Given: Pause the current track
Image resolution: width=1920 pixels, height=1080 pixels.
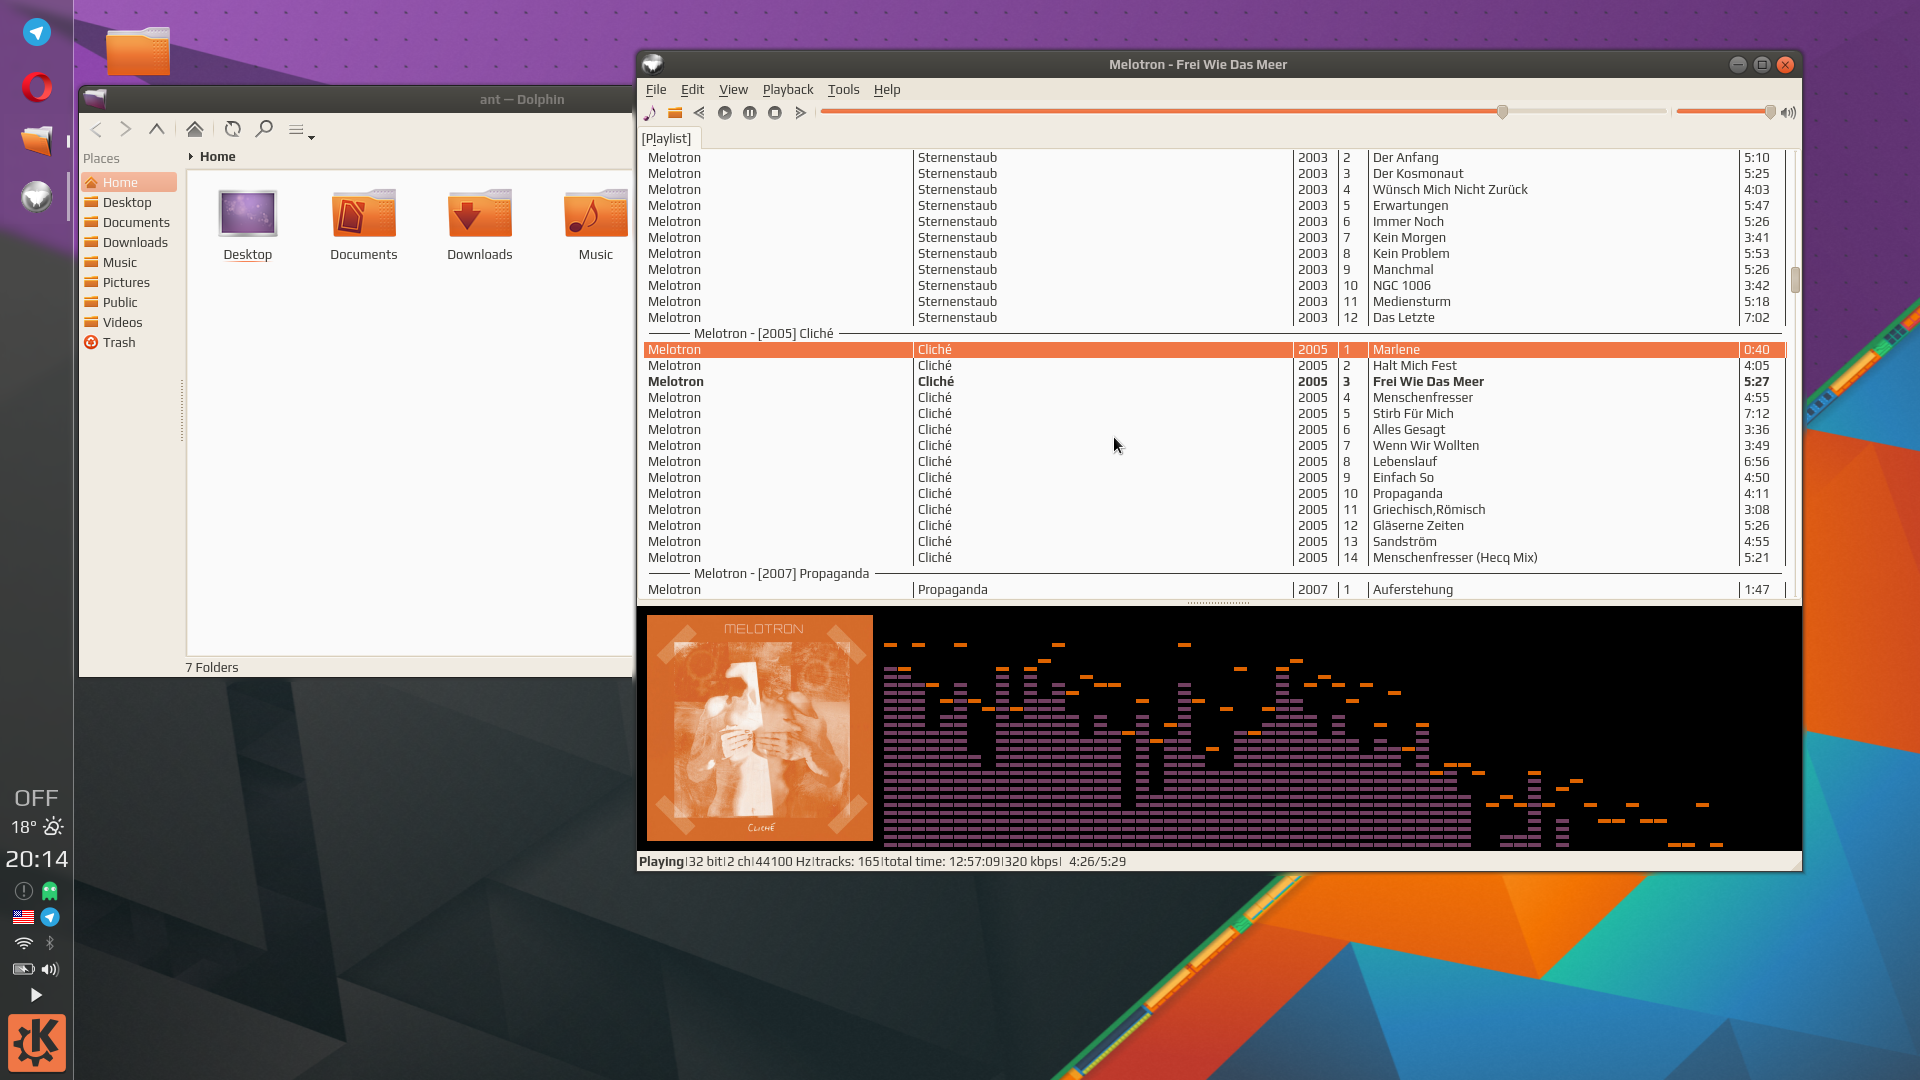Looking at the screenshot, I should (x=750, y=113).
